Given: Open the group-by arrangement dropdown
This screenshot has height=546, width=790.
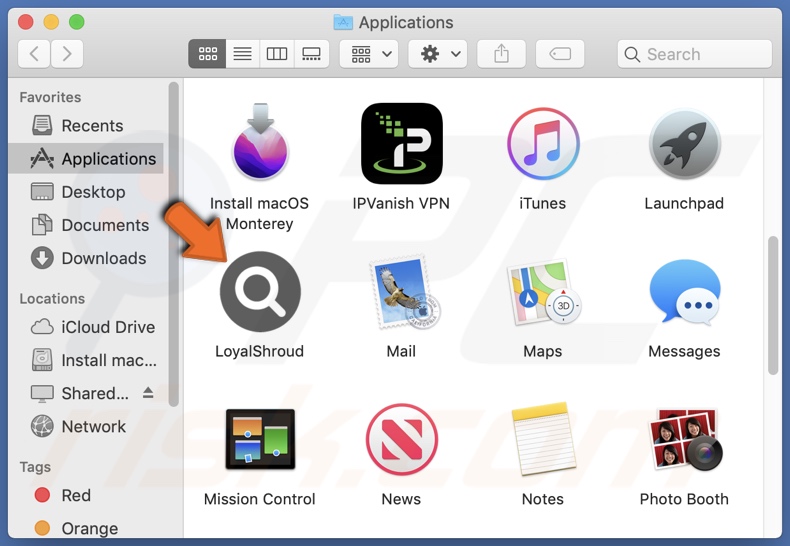Looking at the screenshot, I should click(x=369, y=53).
